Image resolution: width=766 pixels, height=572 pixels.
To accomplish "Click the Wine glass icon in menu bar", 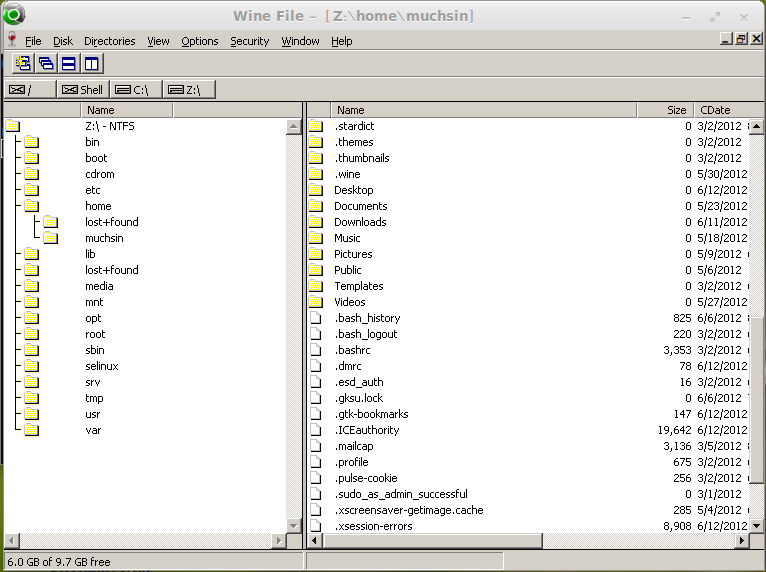I will click(x=12, y=40).
